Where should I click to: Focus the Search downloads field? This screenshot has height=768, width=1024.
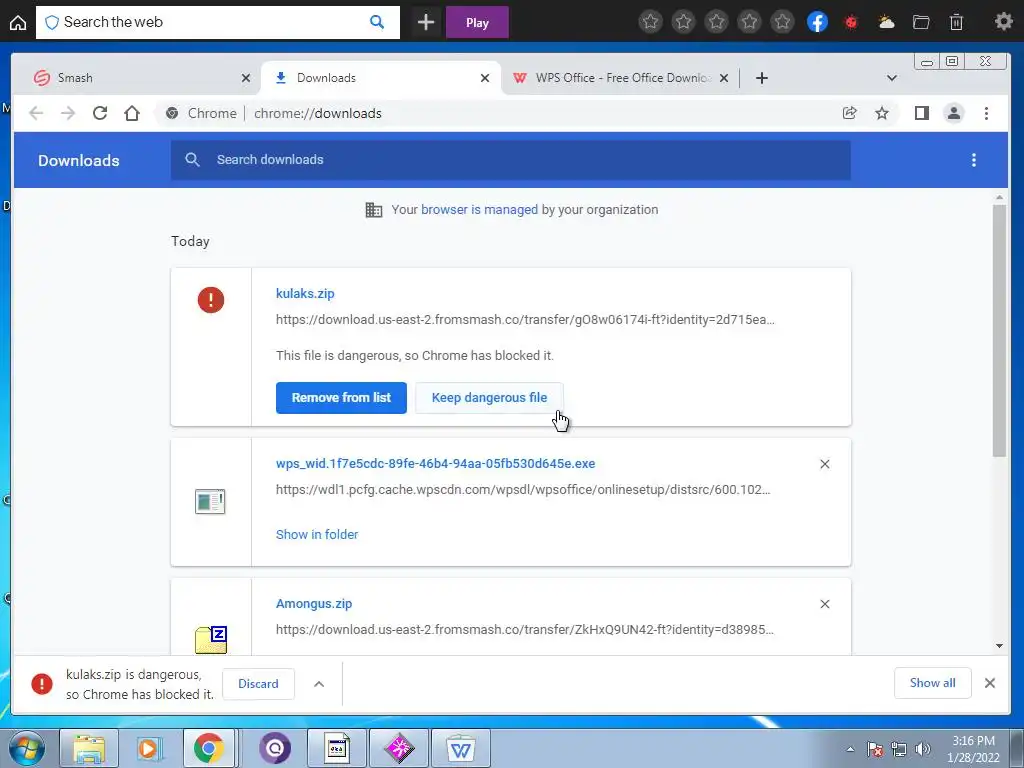pyautogui.click(x=511, y=160)
